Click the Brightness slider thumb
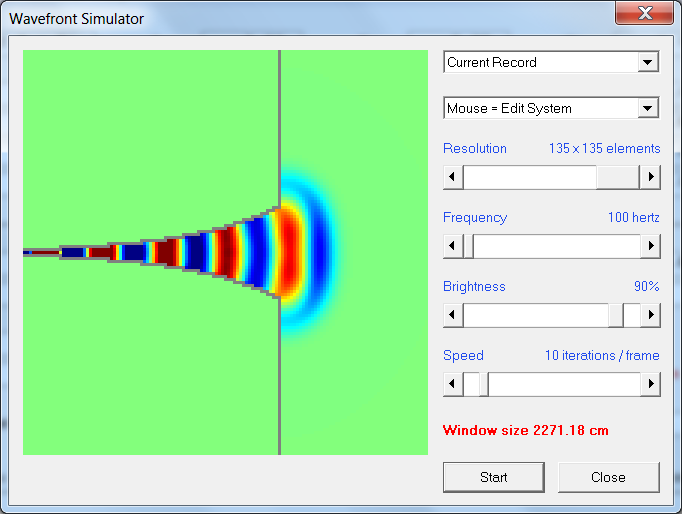 (616, 315)
